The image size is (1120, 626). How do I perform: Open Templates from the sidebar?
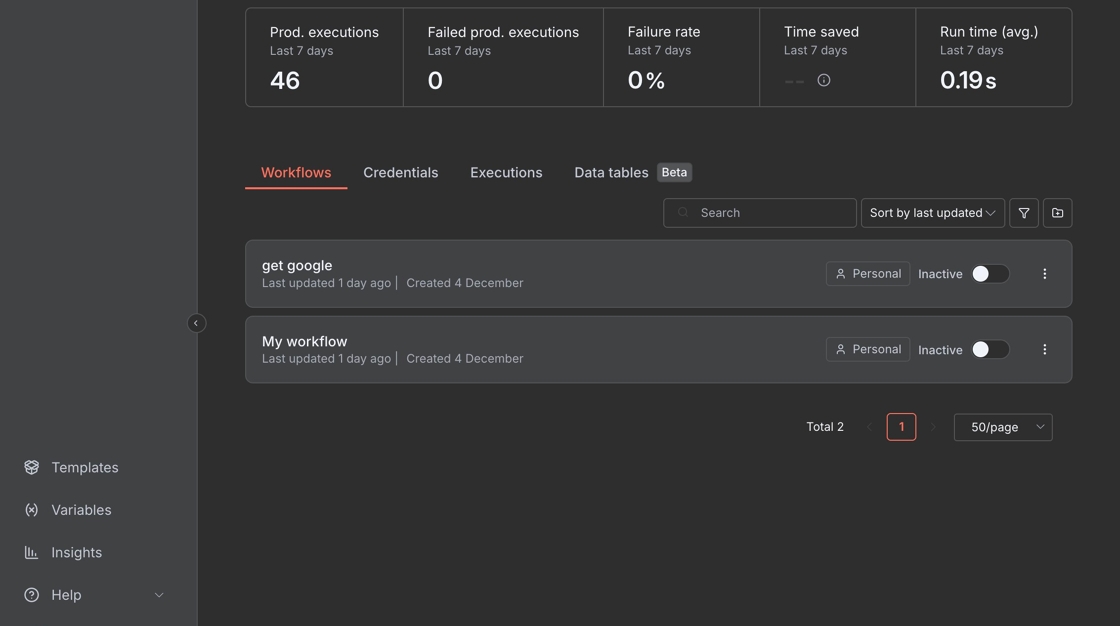pos(84,468)
